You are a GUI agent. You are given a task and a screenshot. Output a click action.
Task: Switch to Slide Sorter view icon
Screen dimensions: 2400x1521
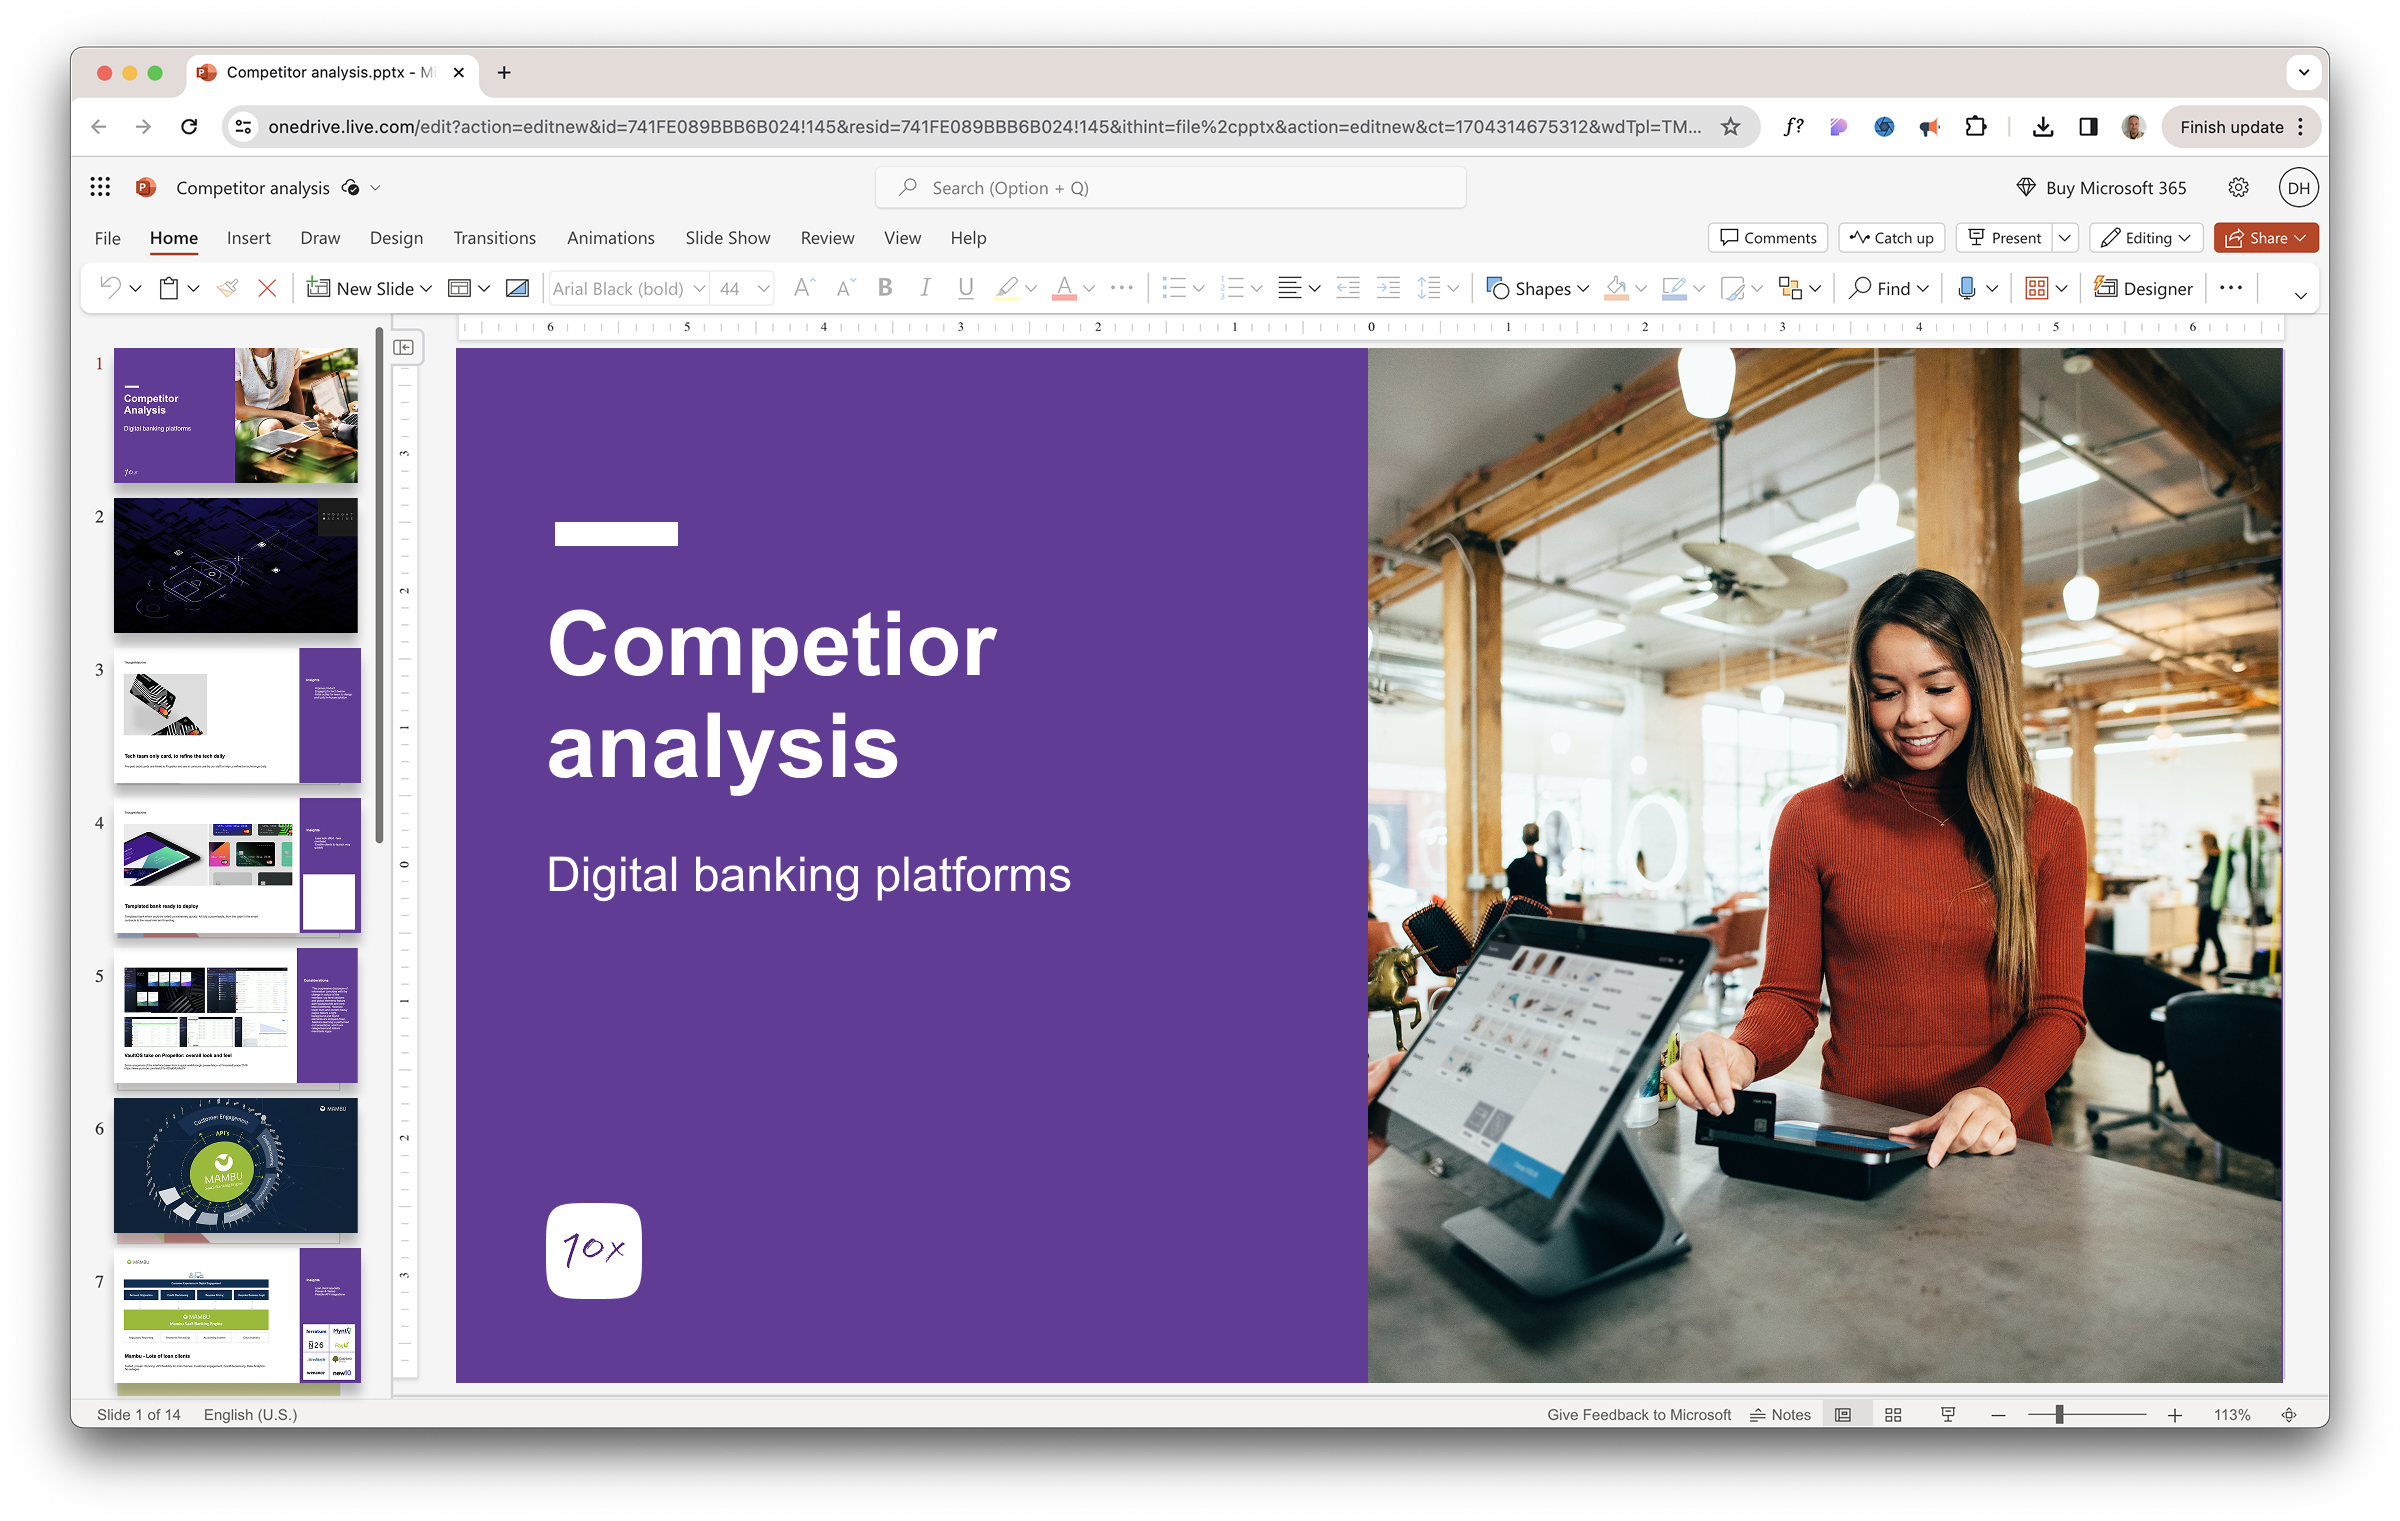pos(1893,1415)
